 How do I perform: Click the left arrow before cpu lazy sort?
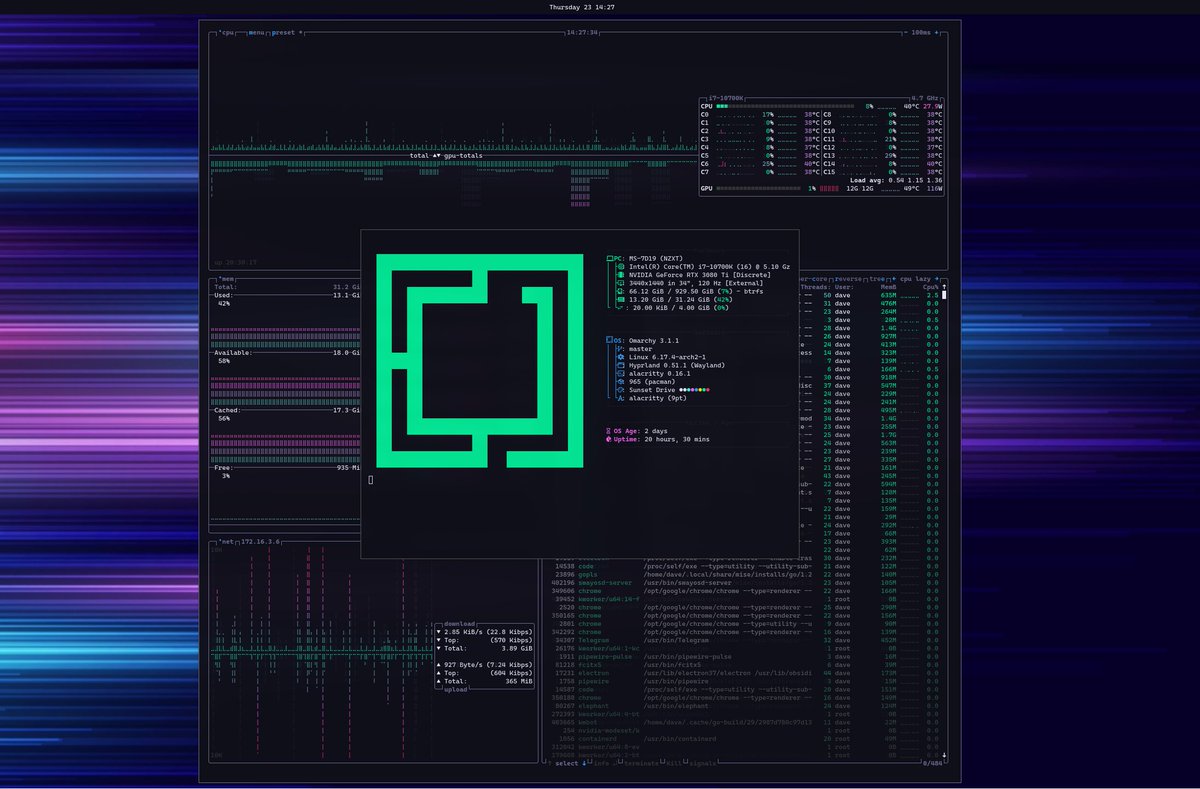click(893, 278)
